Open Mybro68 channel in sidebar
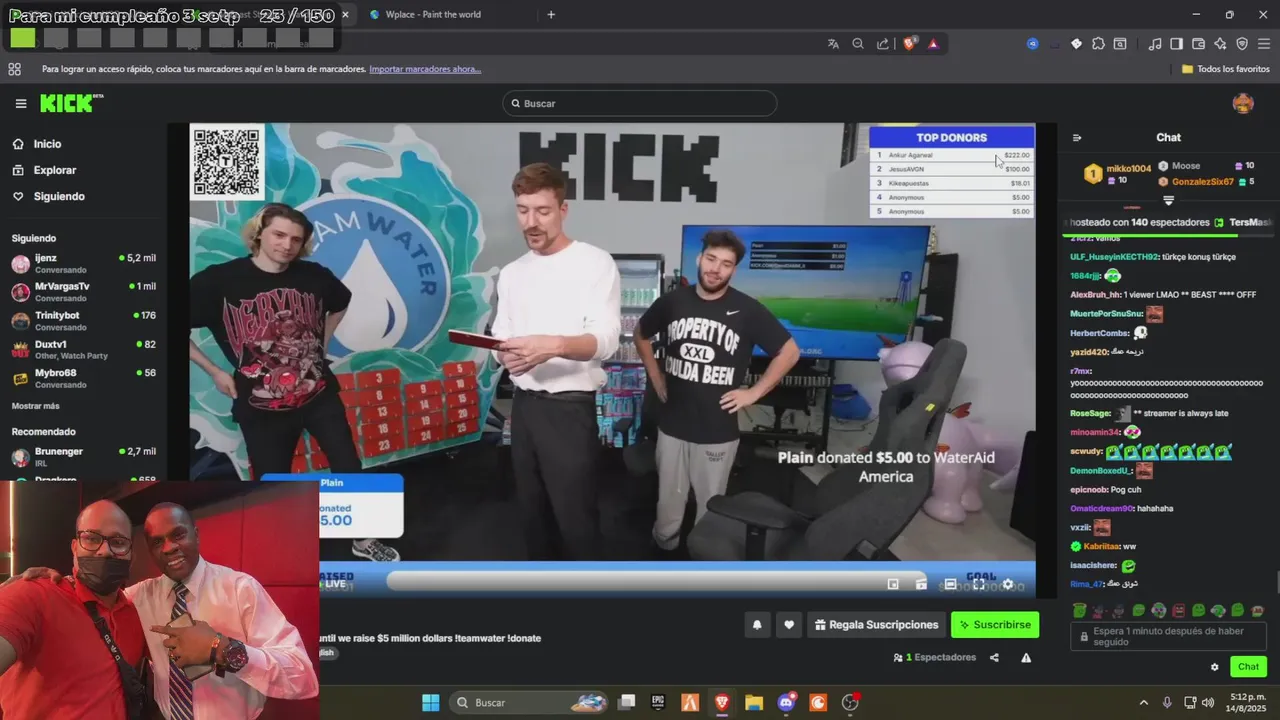1280x720 pixels. tap(84, 379)
